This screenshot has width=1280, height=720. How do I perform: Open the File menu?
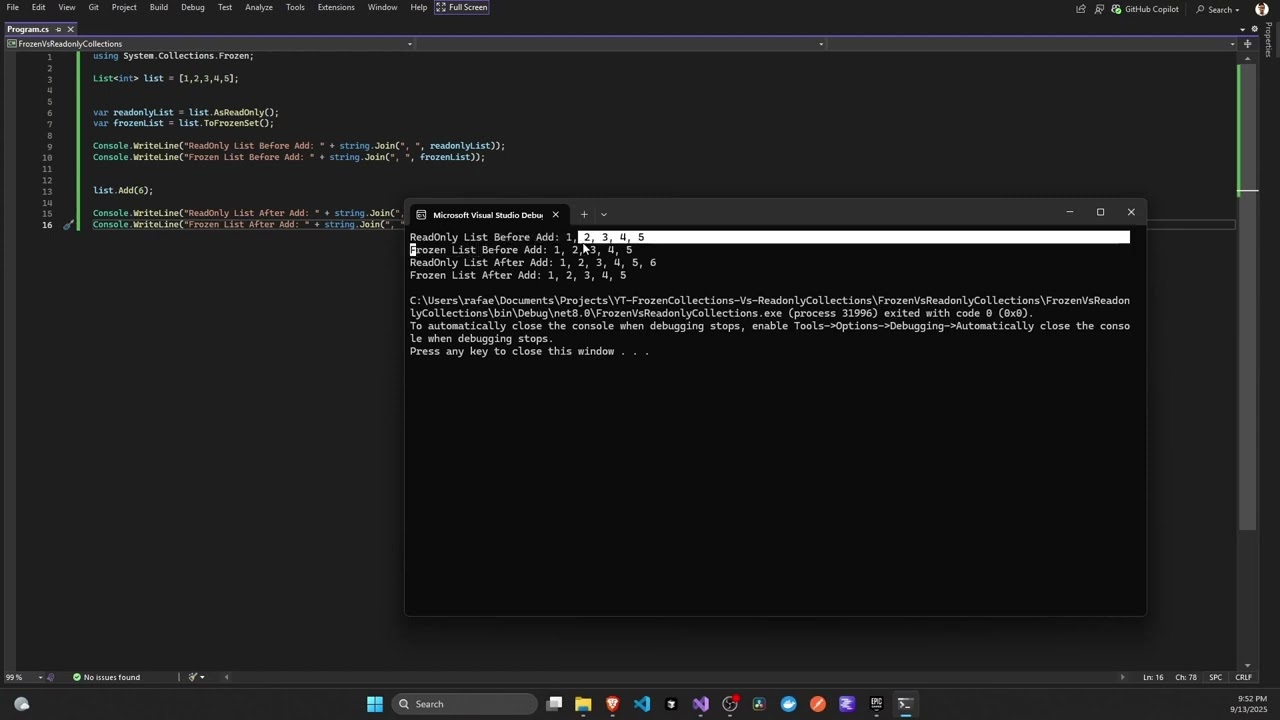coord(13,7)
